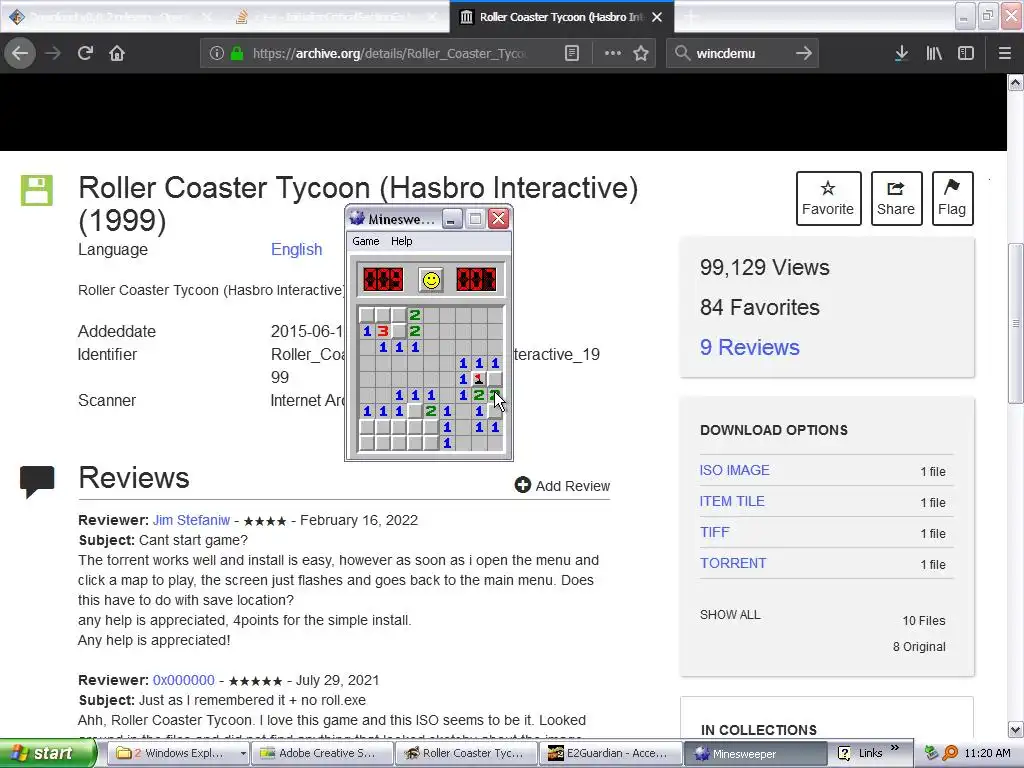Switch to the Roller Coaster Tycoon browser tab
Image resolution: width=1024 pixels, height=768 pixels.
click(562, 17)
